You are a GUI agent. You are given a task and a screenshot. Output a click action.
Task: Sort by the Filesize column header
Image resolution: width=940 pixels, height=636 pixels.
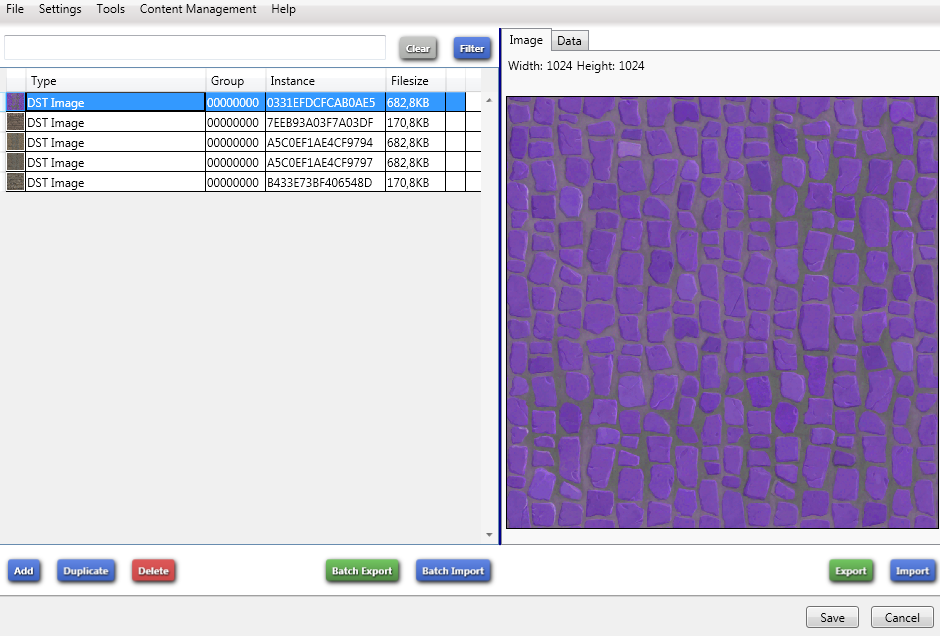pos(415,81)
